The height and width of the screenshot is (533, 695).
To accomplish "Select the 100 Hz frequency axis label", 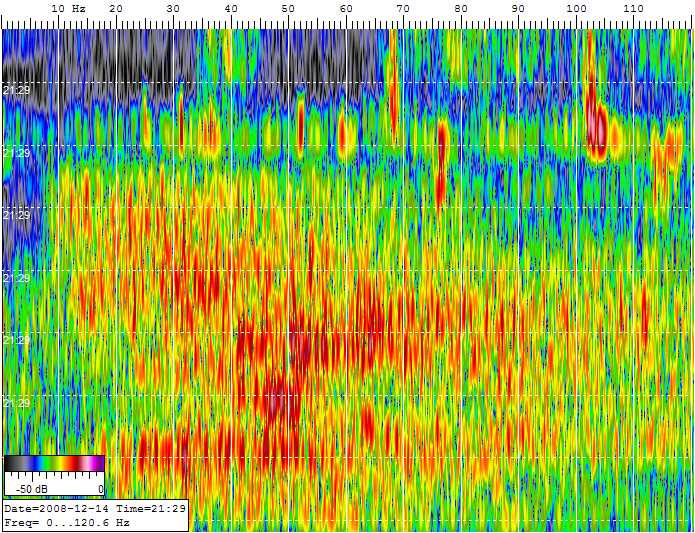I will click(576, 8).
